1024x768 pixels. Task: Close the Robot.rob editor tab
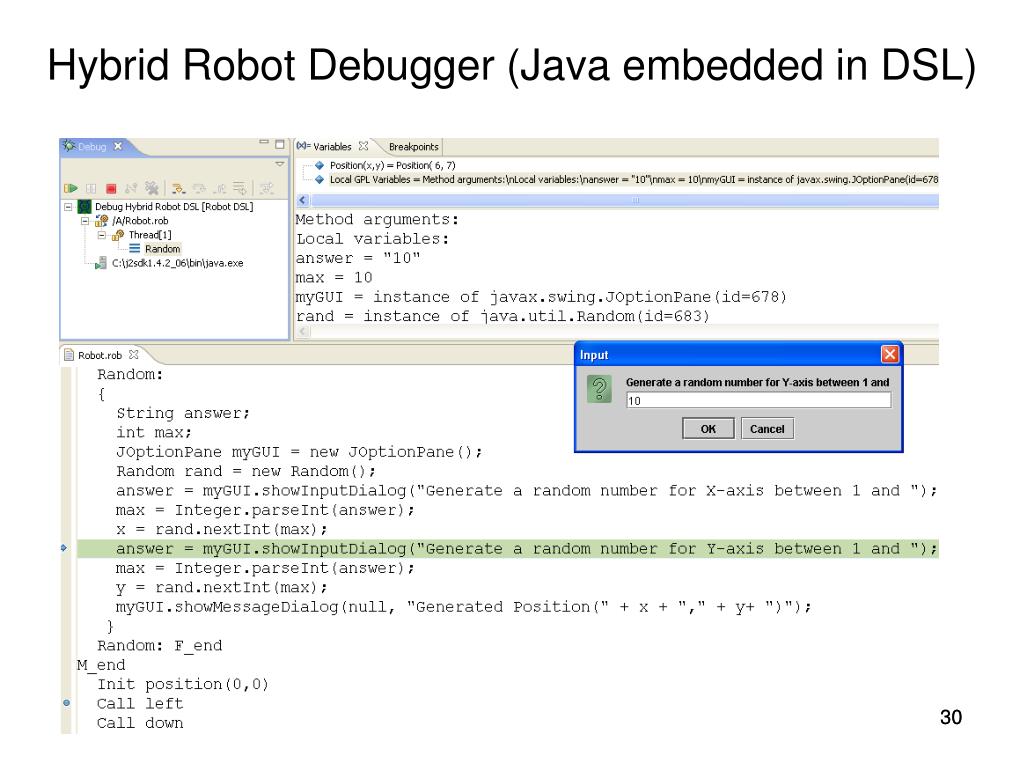point(134,355)
